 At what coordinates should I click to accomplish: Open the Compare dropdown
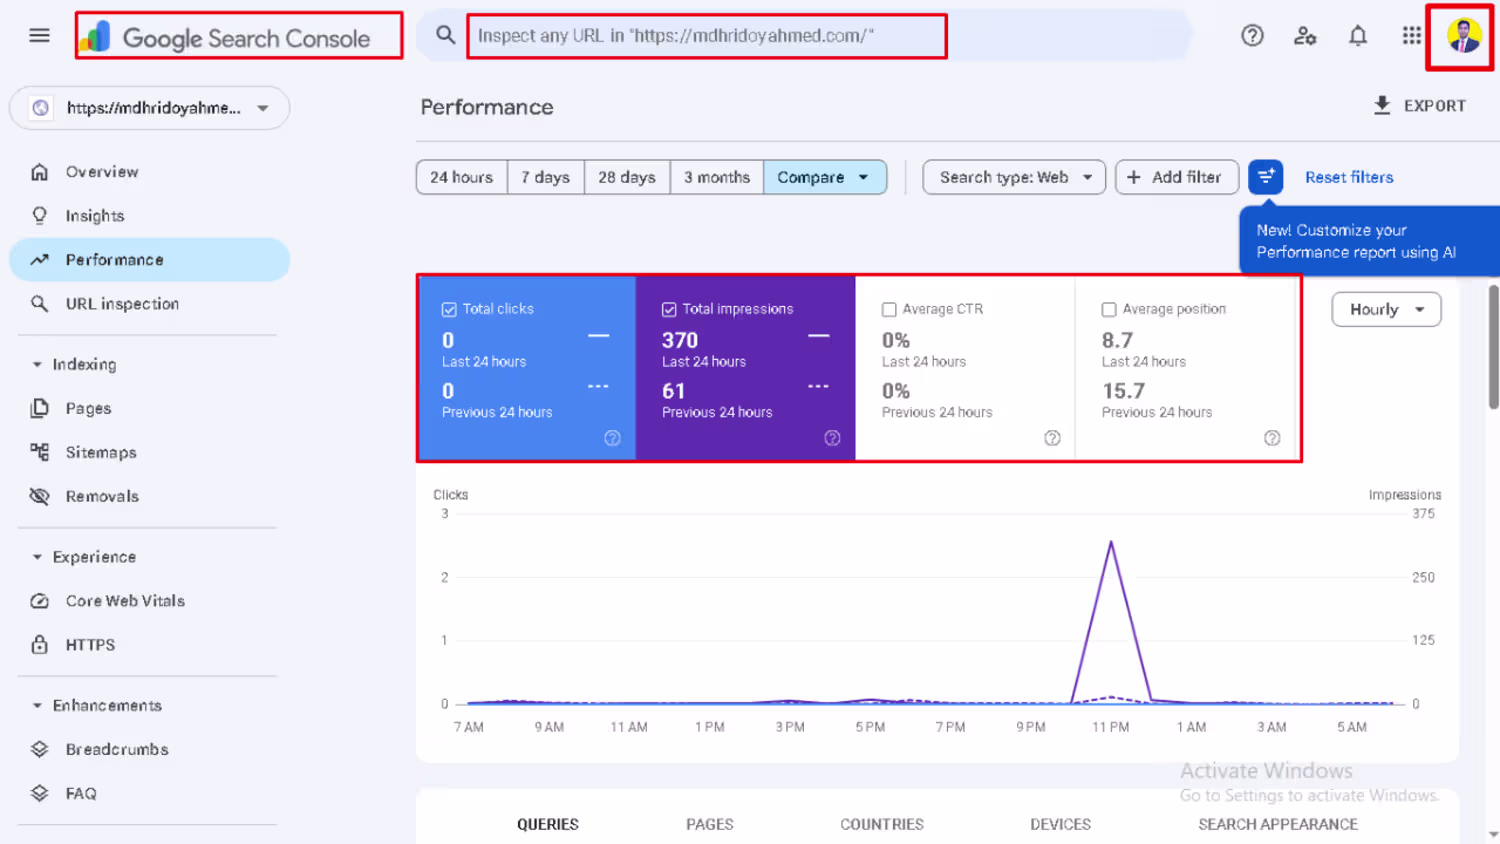tap(825, 177)
